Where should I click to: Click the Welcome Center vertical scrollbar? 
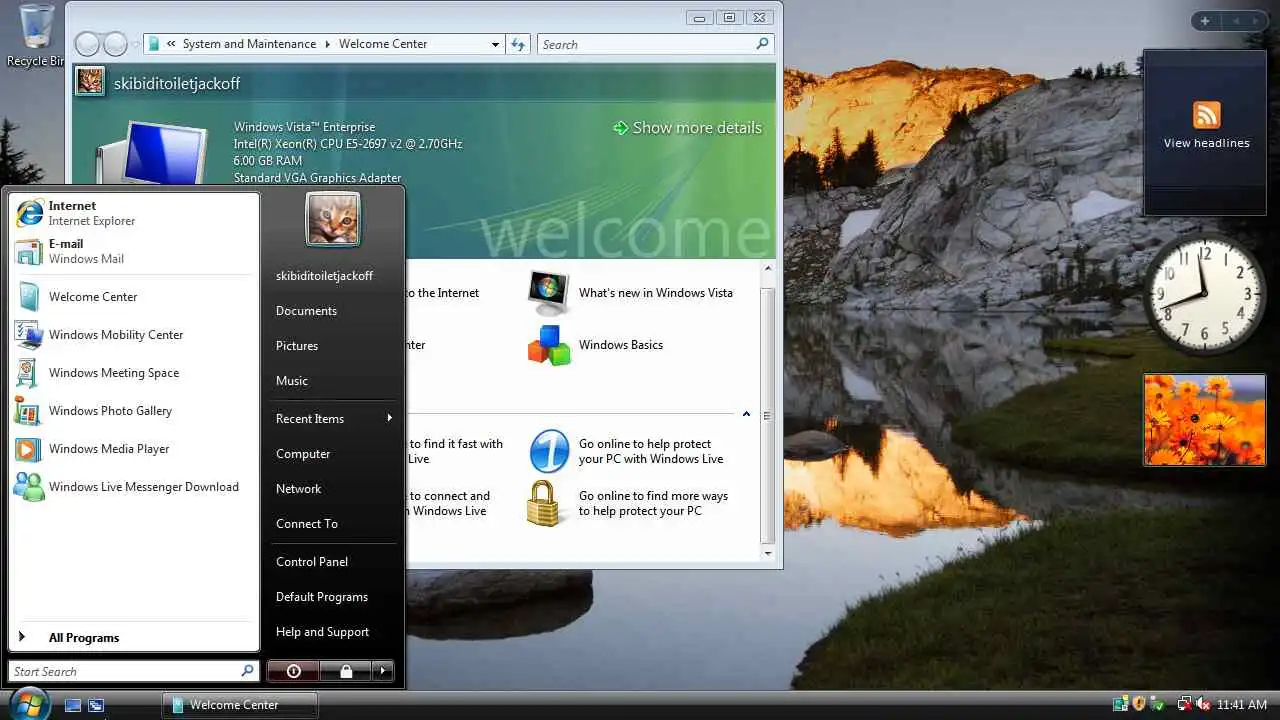point(768,411)
